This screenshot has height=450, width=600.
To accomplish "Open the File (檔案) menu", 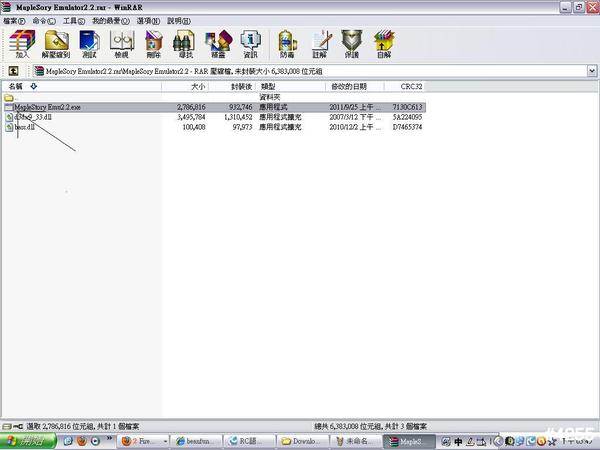I will tap(13, 20).
